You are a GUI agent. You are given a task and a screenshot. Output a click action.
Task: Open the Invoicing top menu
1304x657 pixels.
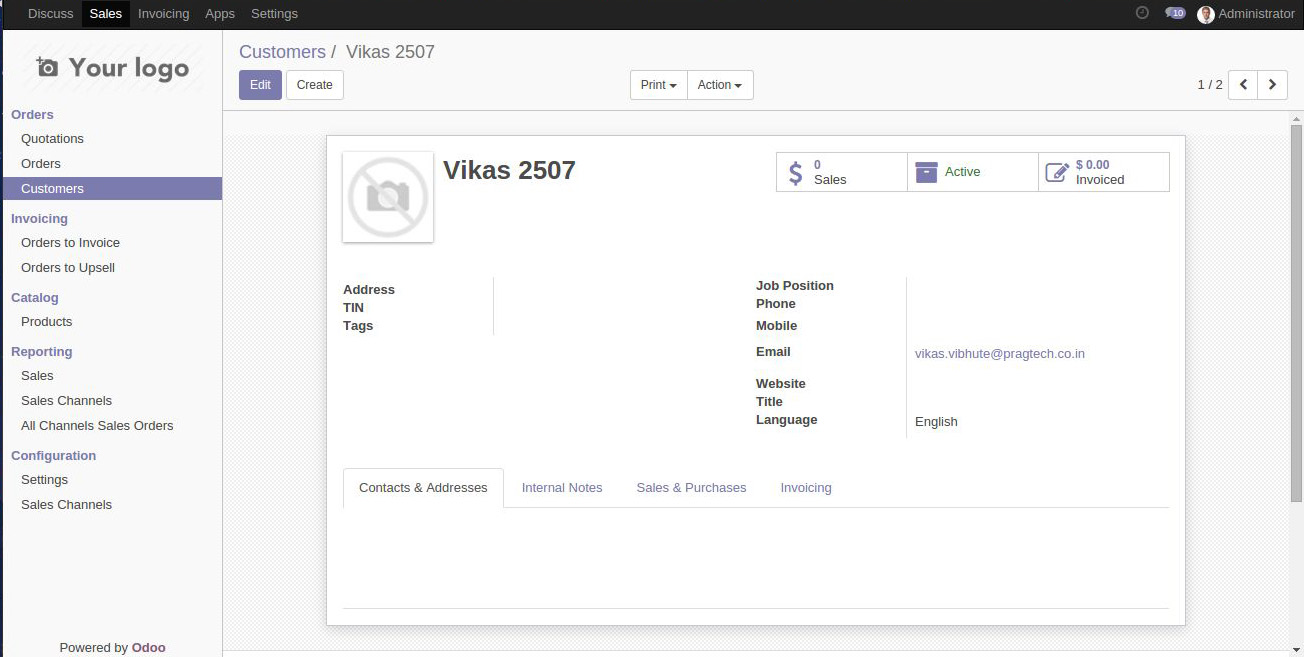(x=163, y=14)
